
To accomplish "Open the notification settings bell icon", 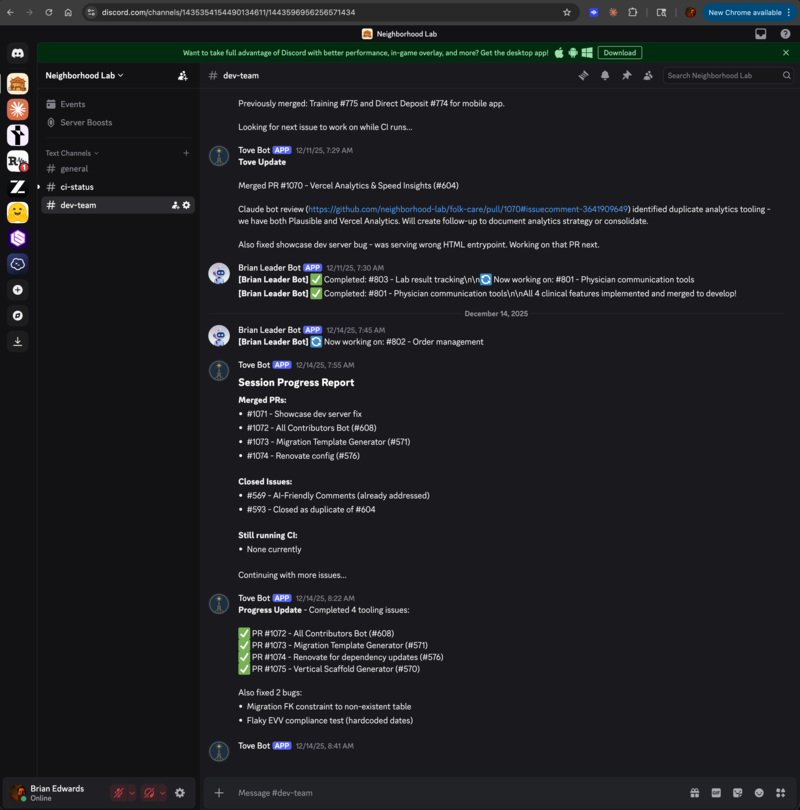I will coord(605,75).
